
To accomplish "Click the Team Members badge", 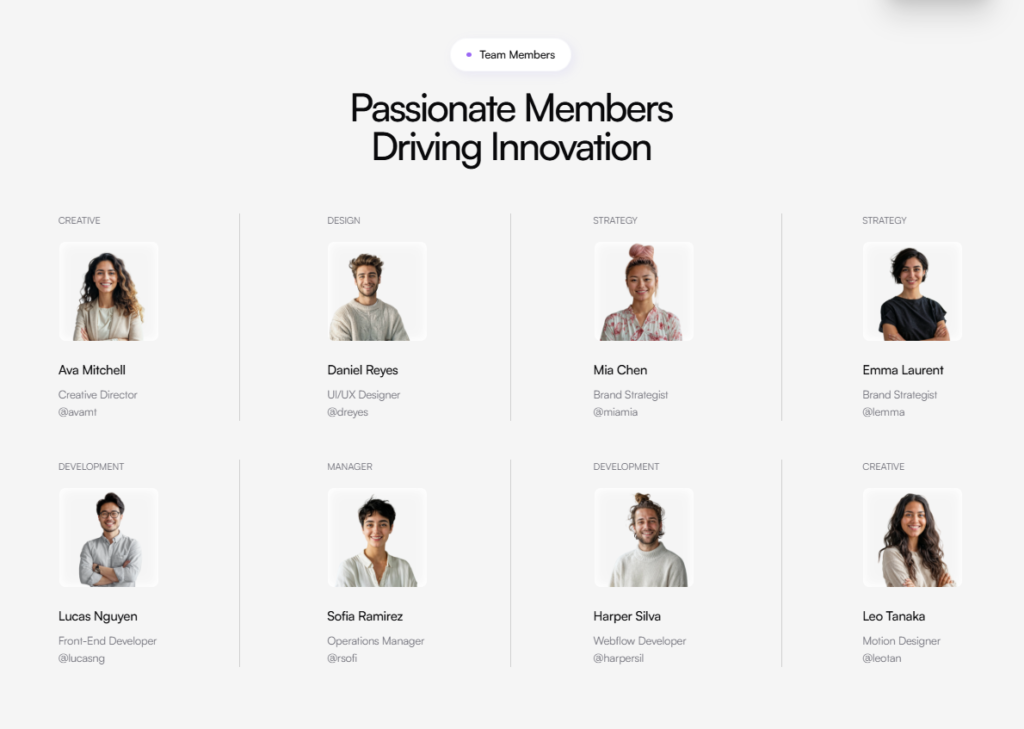I will coord(510,55).
